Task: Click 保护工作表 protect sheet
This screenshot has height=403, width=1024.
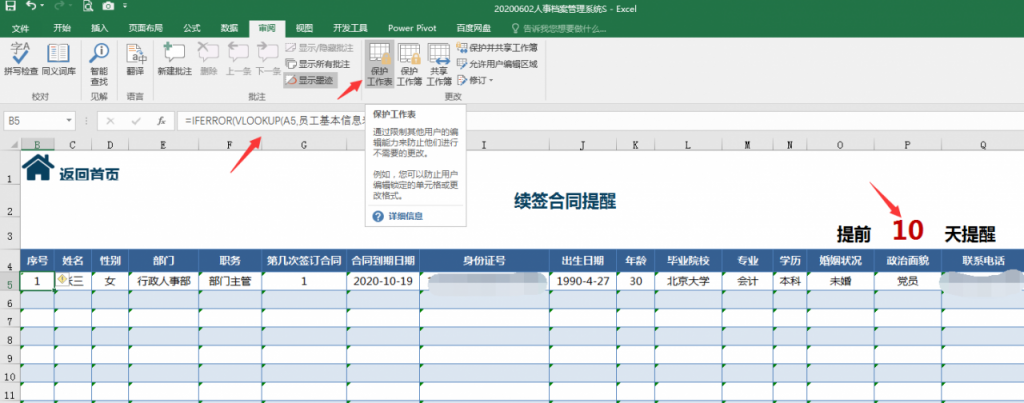Action: [379, 64]
